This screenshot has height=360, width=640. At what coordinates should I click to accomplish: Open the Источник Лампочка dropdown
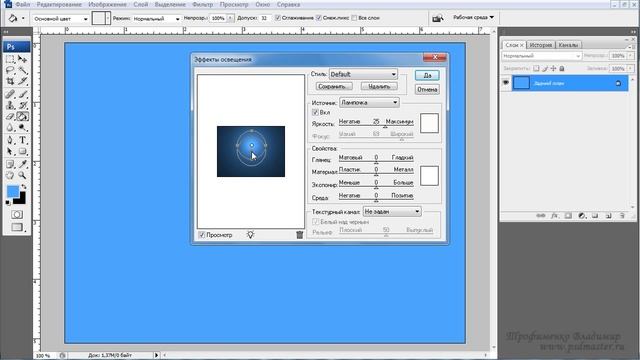coord(369,102)
